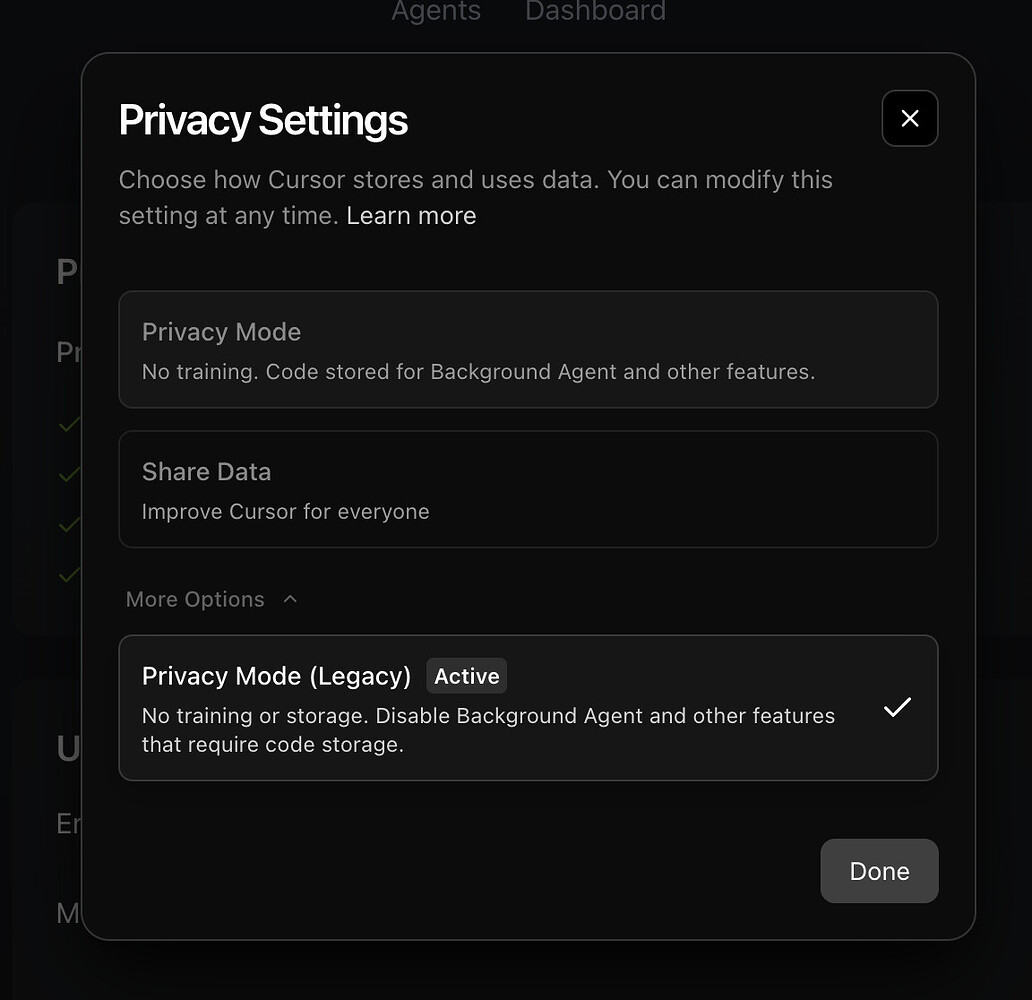Screen dimensions: 1032x1000
Task: Click the upward chevron beside More Options
Action: [x=290, y=598]
